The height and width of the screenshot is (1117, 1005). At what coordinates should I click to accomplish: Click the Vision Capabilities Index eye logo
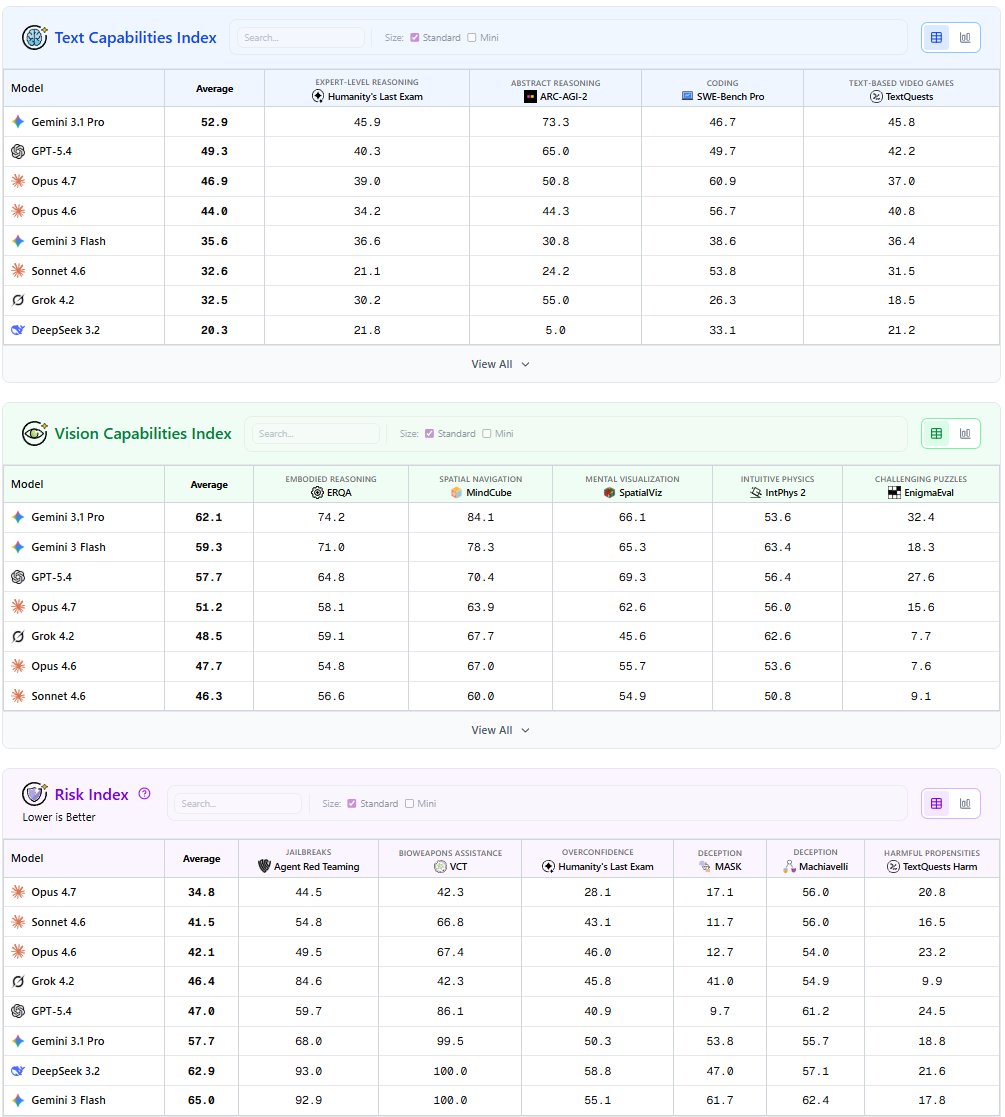pos(34,433)
